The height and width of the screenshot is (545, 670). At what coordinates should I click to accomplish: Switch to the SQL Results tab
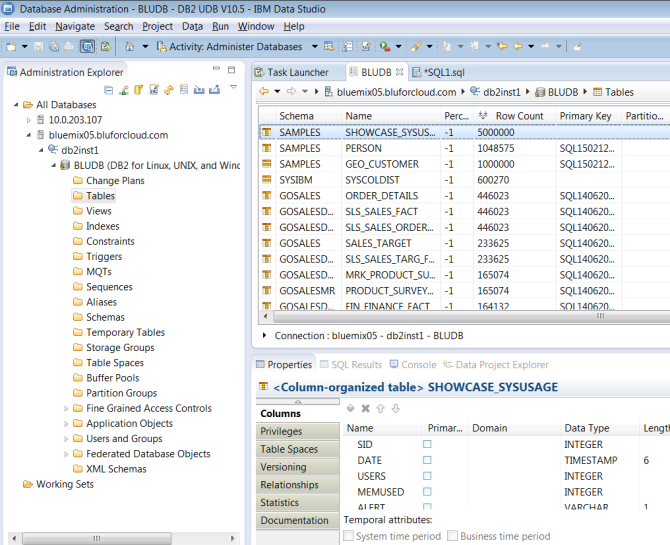point(351,365)
